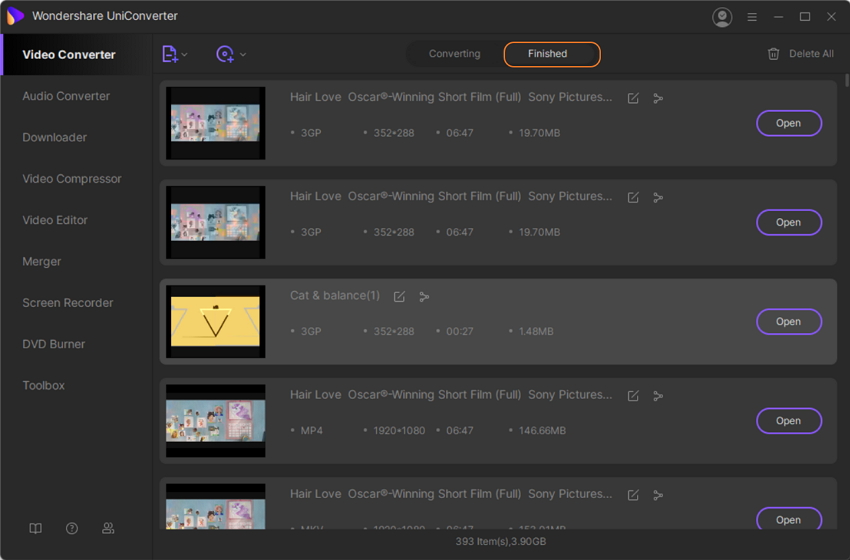Click the feedback people icon
Screen dimensions: 850x560
click(x=108, y=528)
